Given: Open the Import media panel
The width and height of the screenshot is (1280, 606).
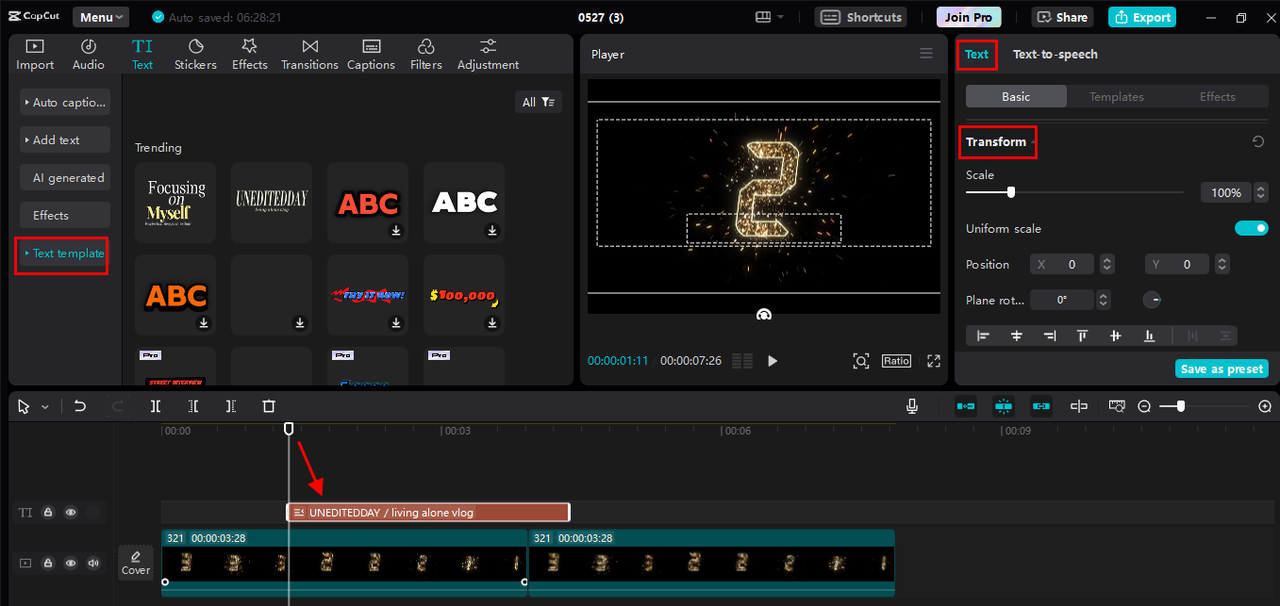Looking at the screenshot, I should pos(35,54).
